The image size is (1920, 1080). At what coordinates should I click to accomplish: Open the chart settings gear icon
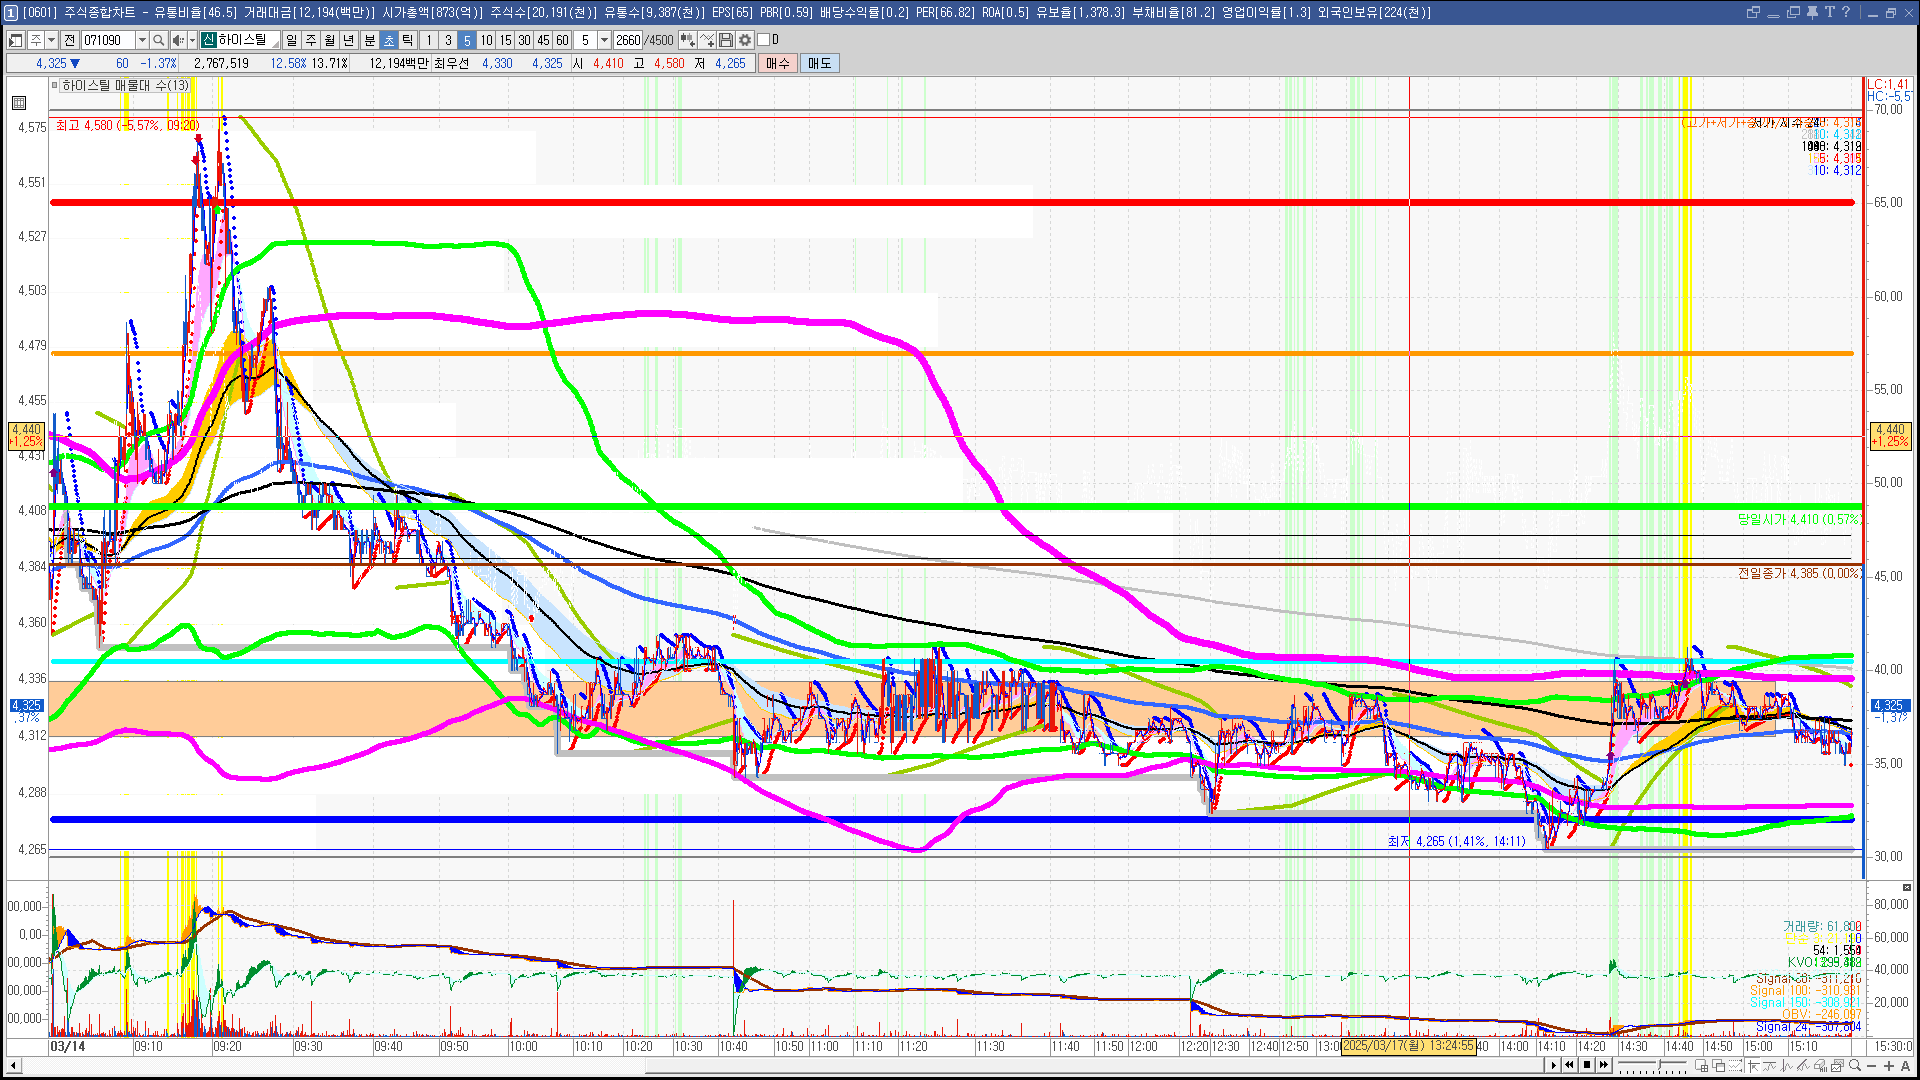pyautogui.click(x=745, y=40)
